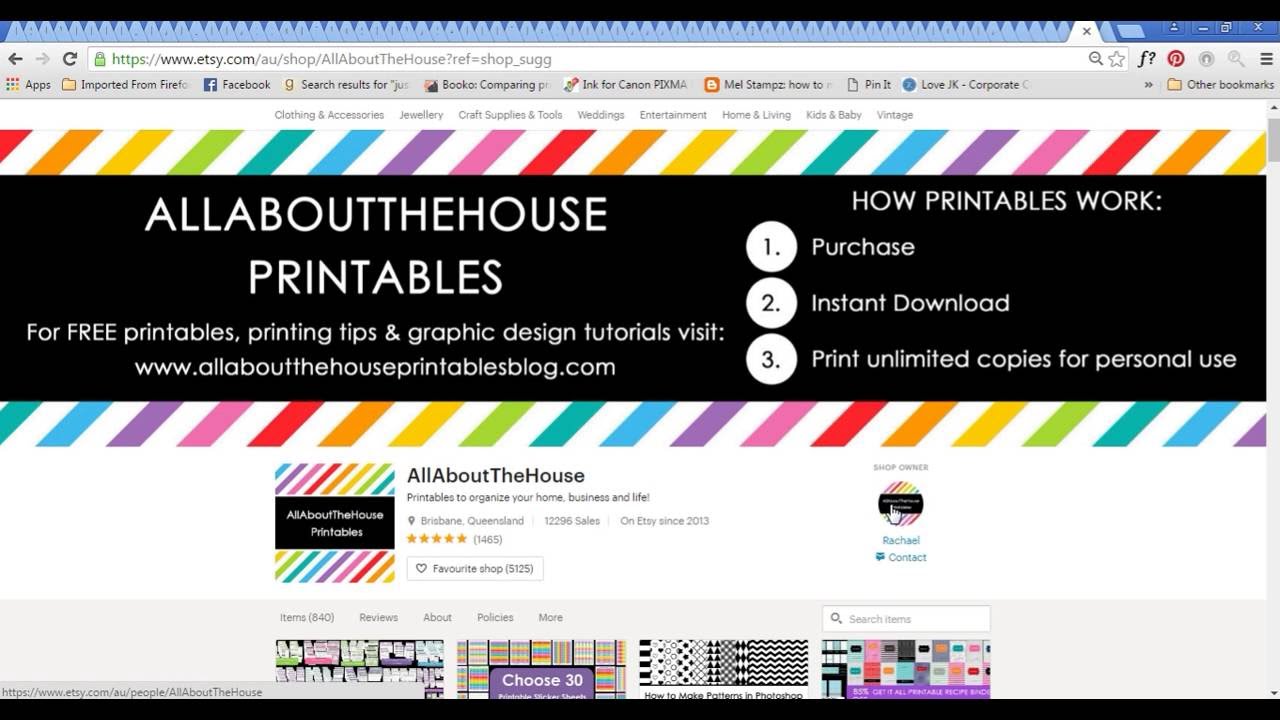Switch to the Reviews tab
The height and width of the screenshot is (720, 1280).
[x=378, y=618]
